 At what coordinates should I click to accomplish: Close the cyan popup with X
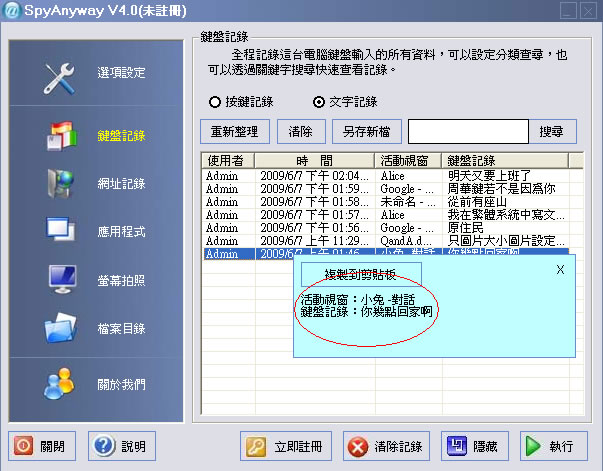click(x=560, y=269)
